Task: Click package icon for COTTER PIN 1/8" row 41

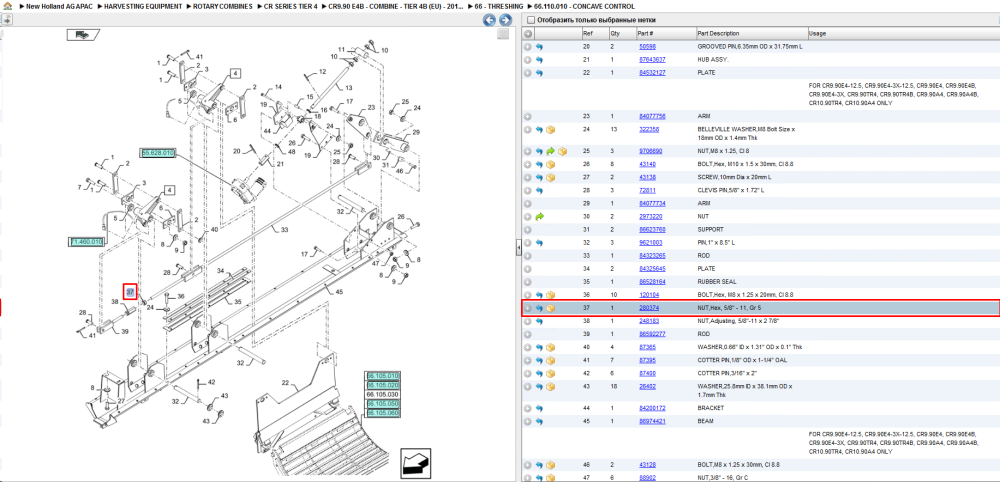Action: pos(550,360)
